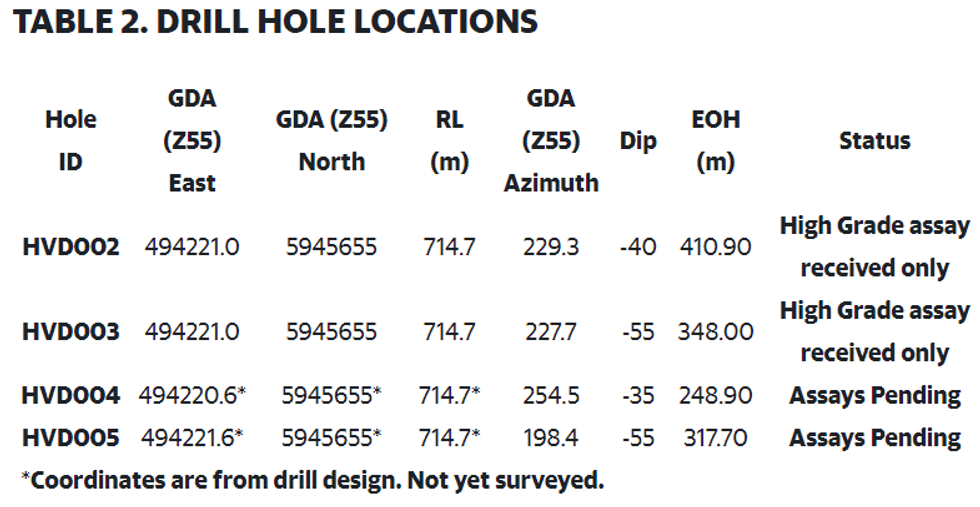Viewport: 980px width, 507px height.
Task: Click the EOH value 410.90
Action: tap(715, 247)
